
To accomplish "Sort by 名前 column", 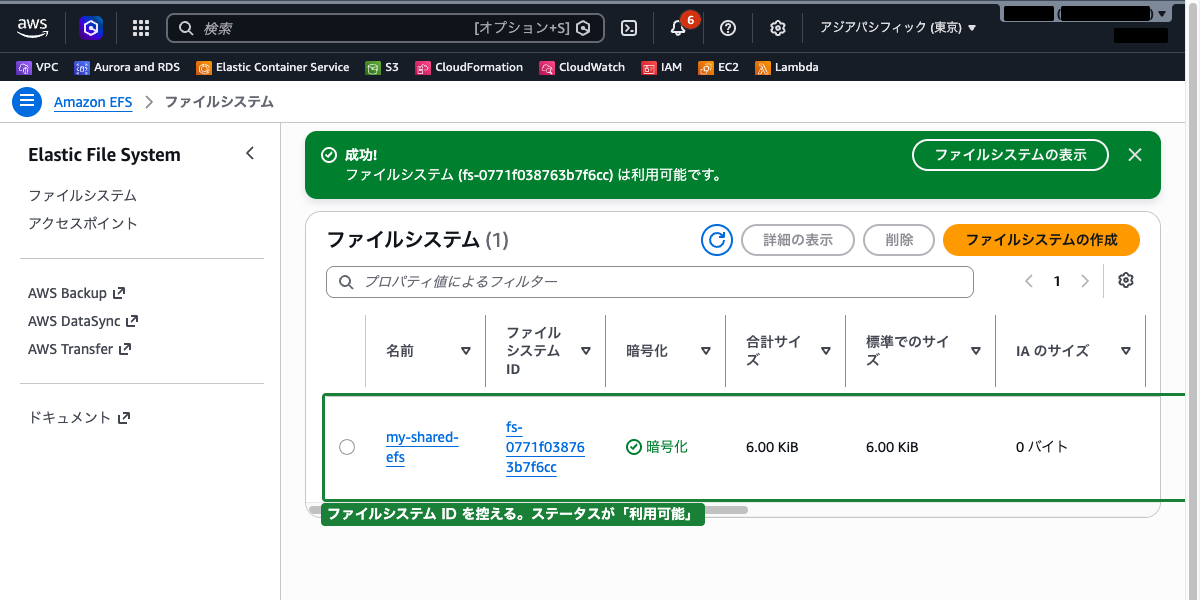I will pos(466,351).
